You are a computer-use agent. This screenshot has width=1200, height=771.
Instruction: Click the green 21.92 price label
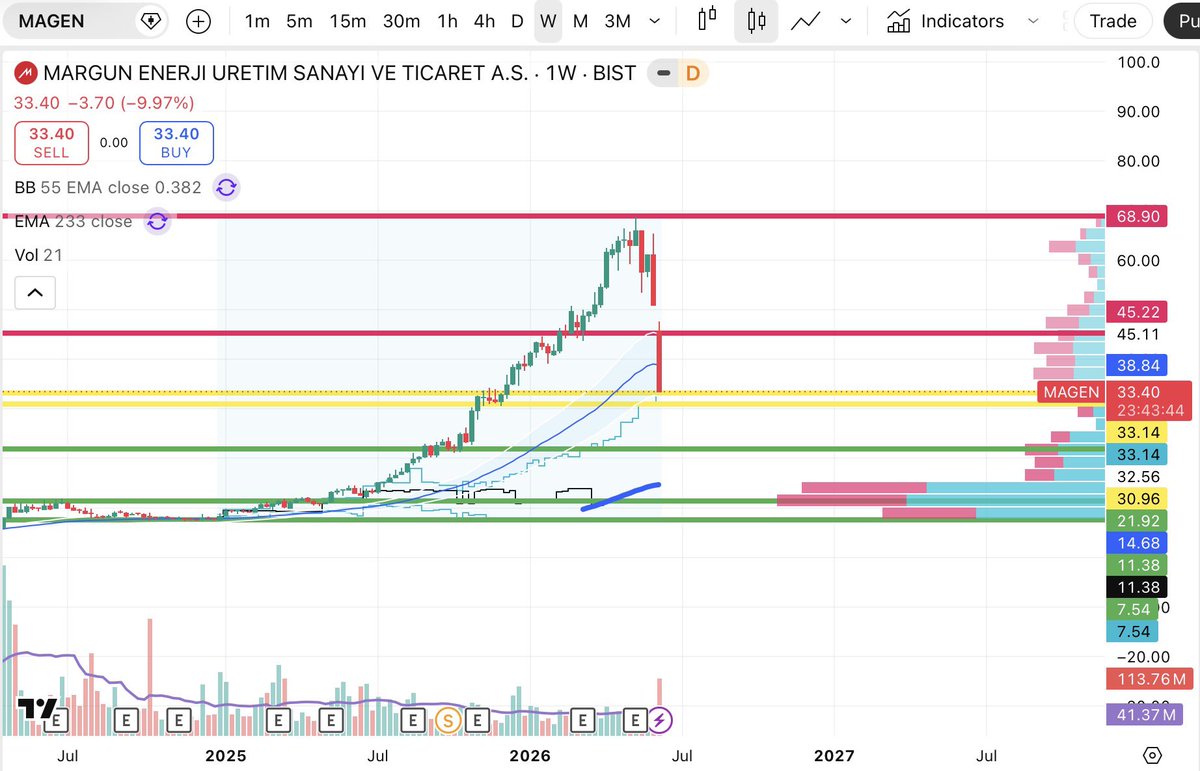point(1136,520)
